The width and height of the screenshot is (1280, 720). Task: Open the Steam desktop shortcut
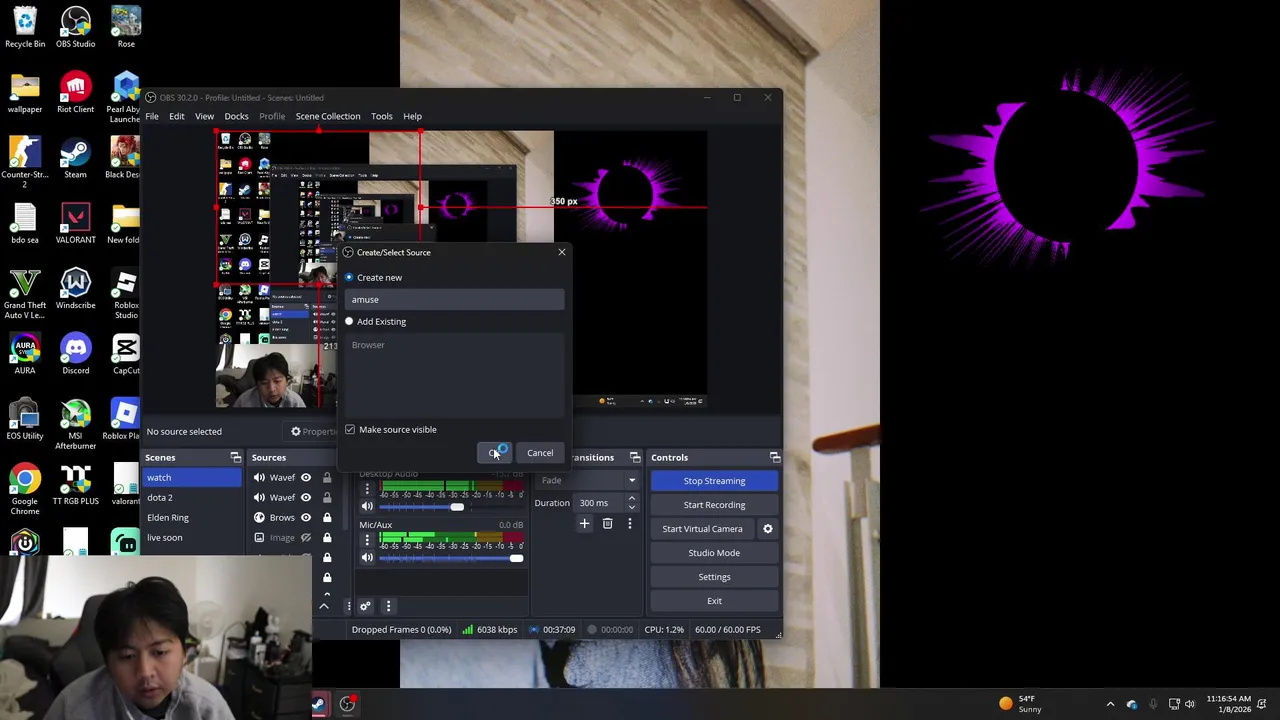(x=75, y=158)
